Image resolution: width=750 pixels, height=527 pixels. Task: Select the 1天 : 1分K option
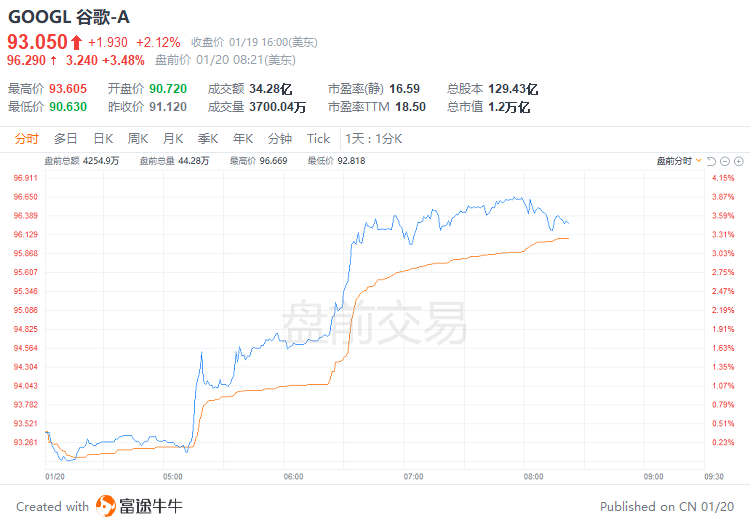(x=374, y=139)
